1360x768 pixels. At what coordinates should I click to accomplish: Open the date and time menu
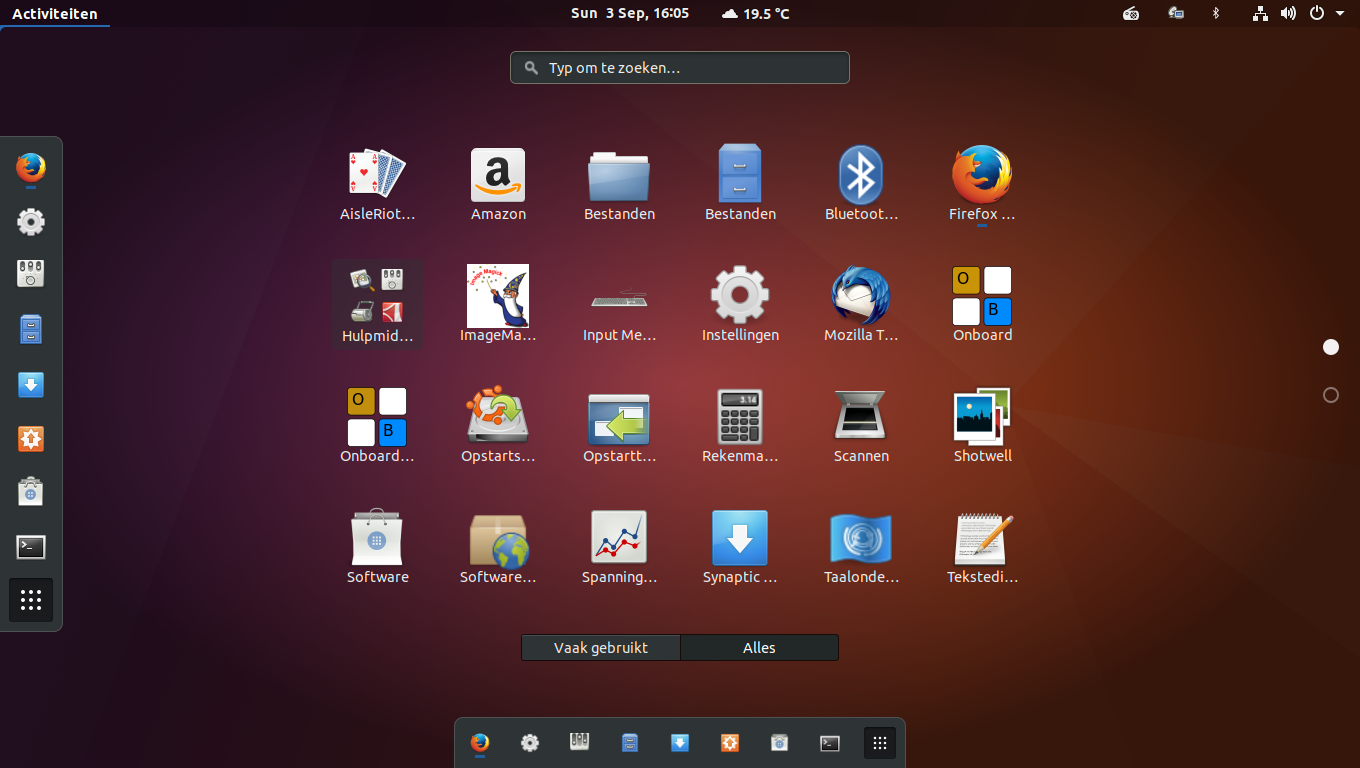630,13
